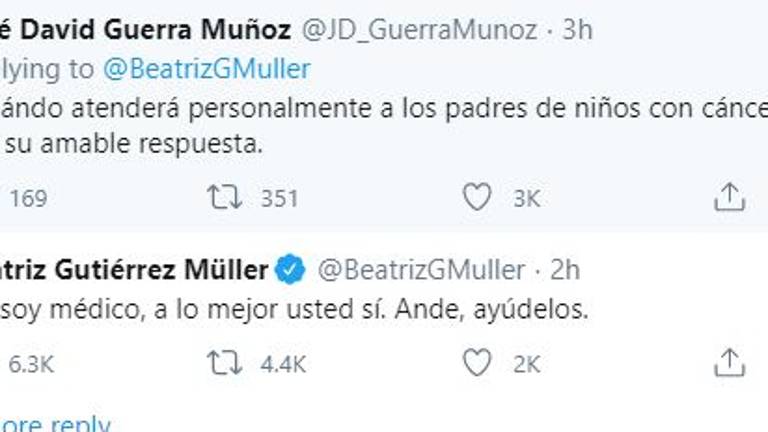Expand the more reply link
This screenshot has height=432, width=768.
pyautogui.click(x=55, y=424)
